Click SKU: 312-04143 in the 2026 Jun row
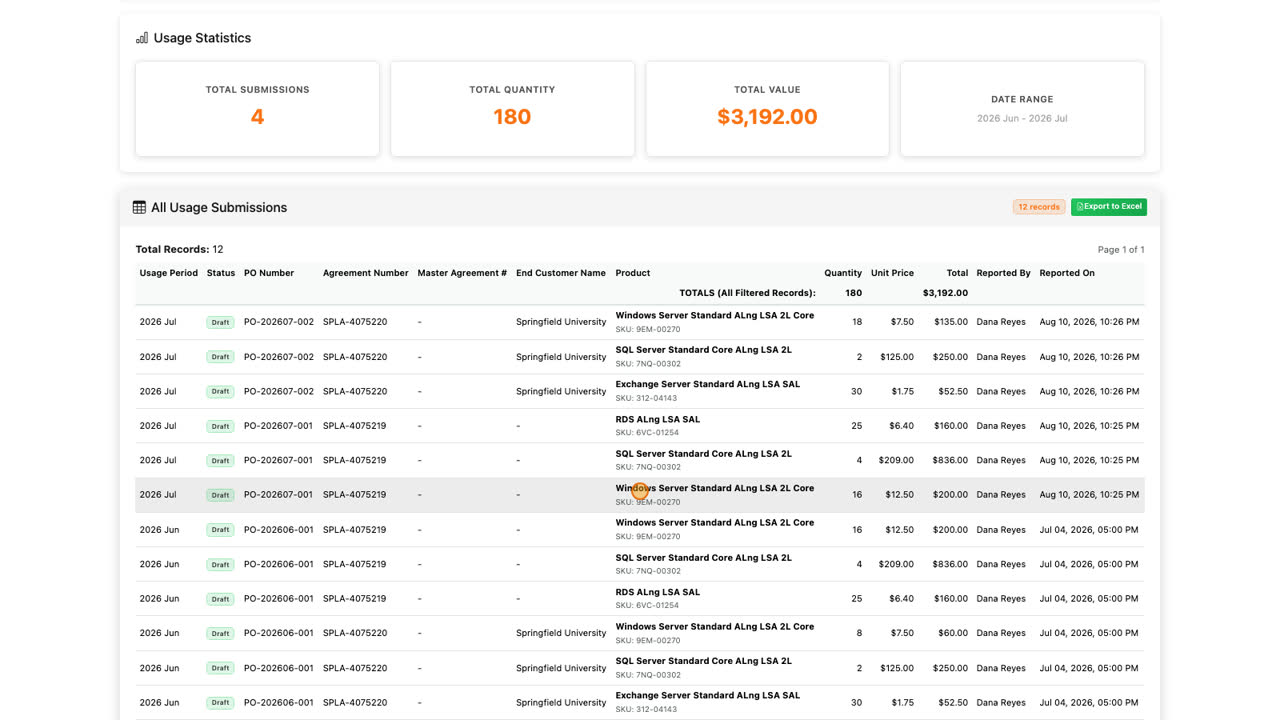This screenshot has width=1280, height=720. 647,710
